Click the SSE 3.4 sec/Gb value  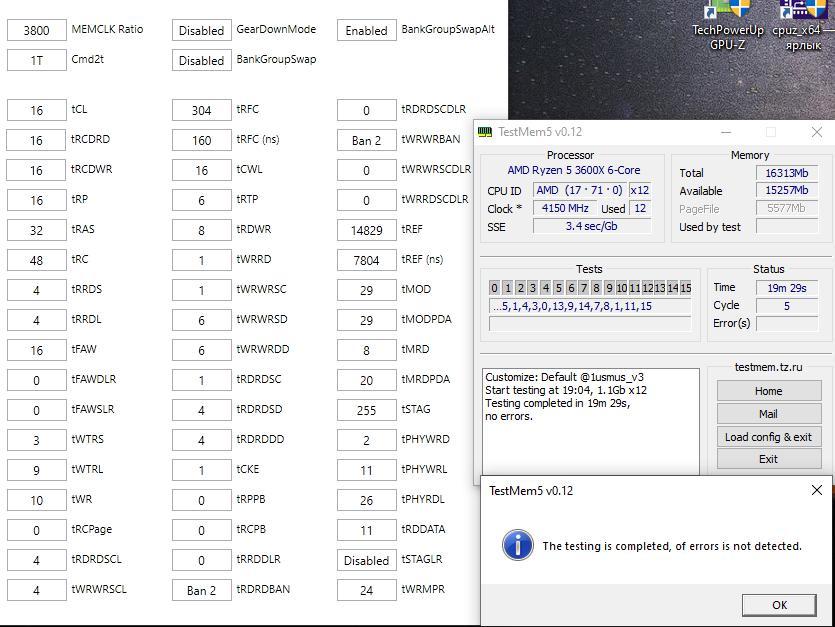tap(592, 226)
